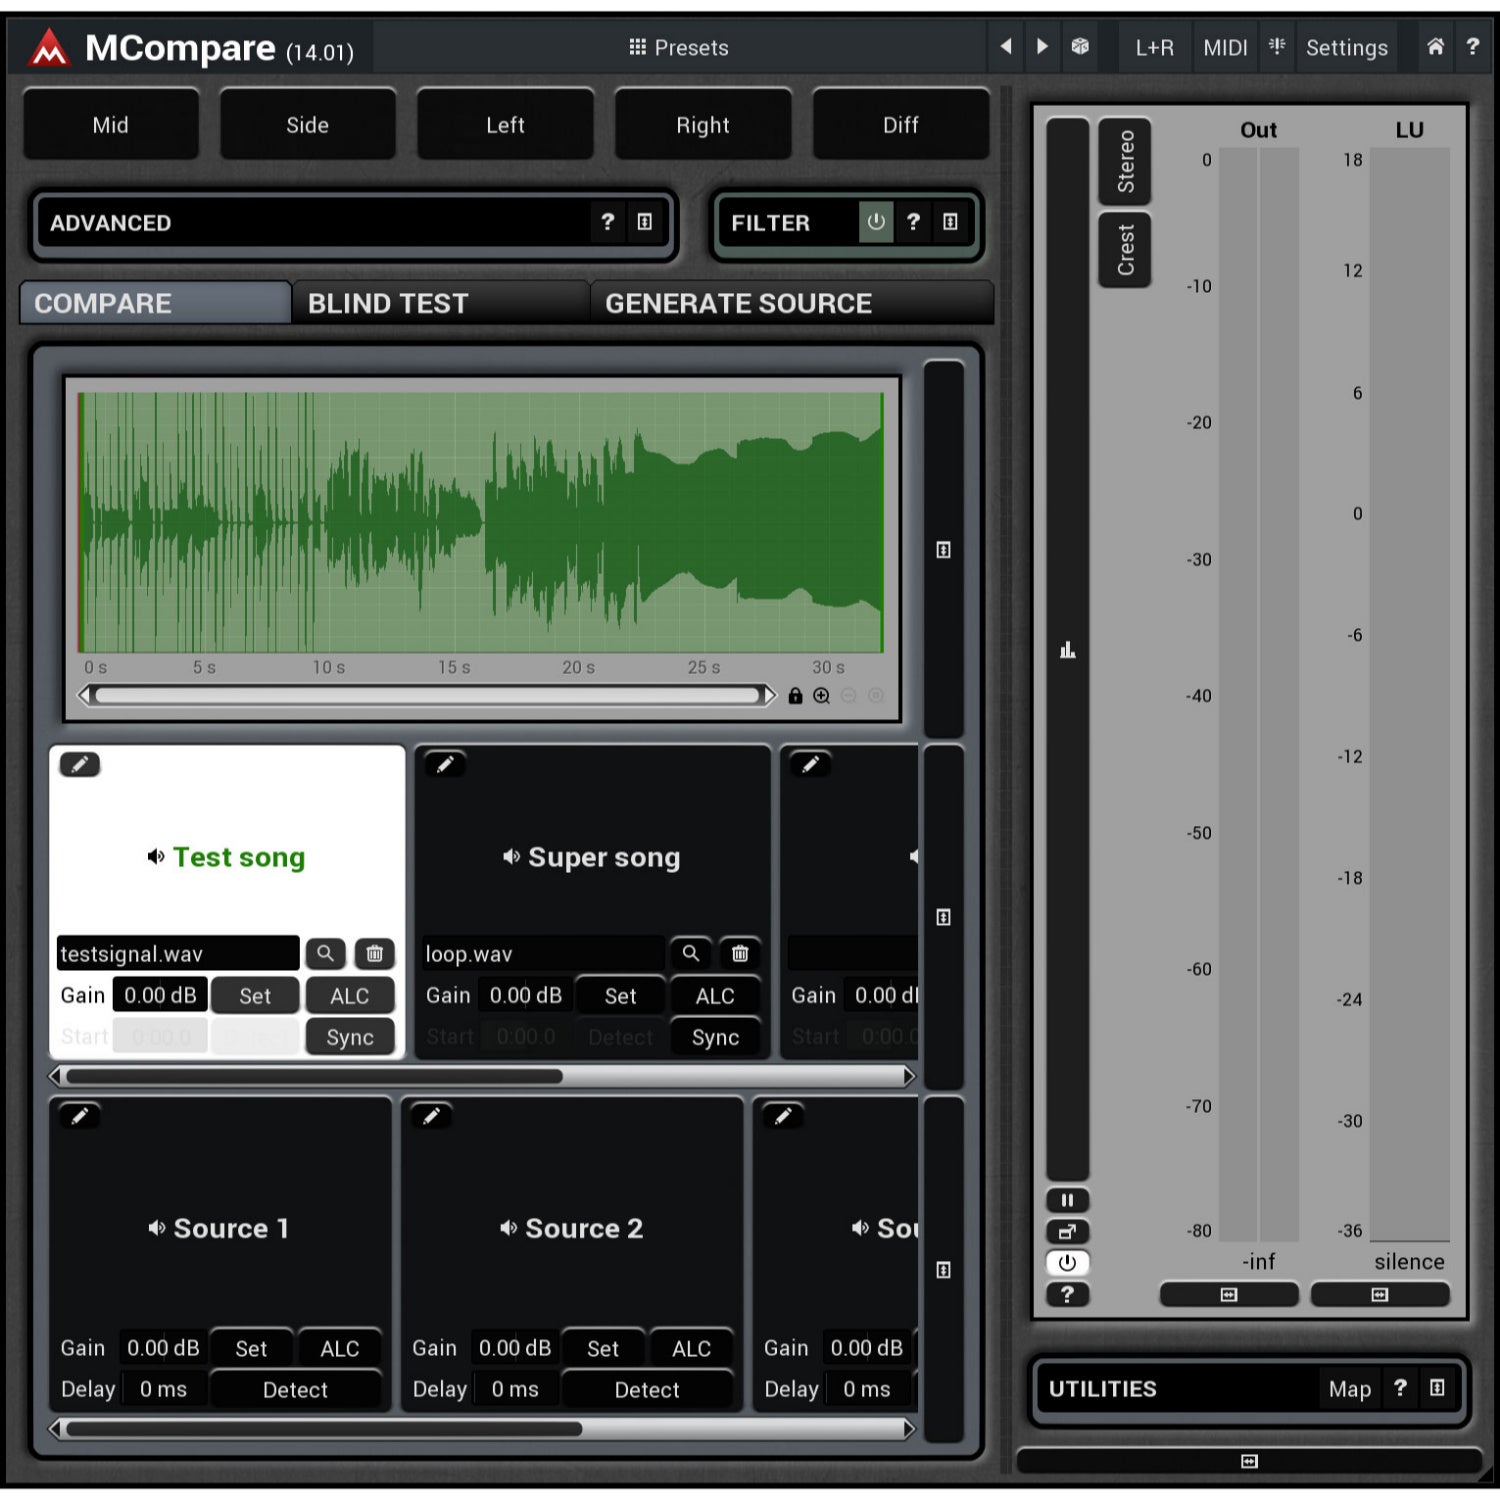
Task: Pause the meter display
Action: point(1067,1200)
